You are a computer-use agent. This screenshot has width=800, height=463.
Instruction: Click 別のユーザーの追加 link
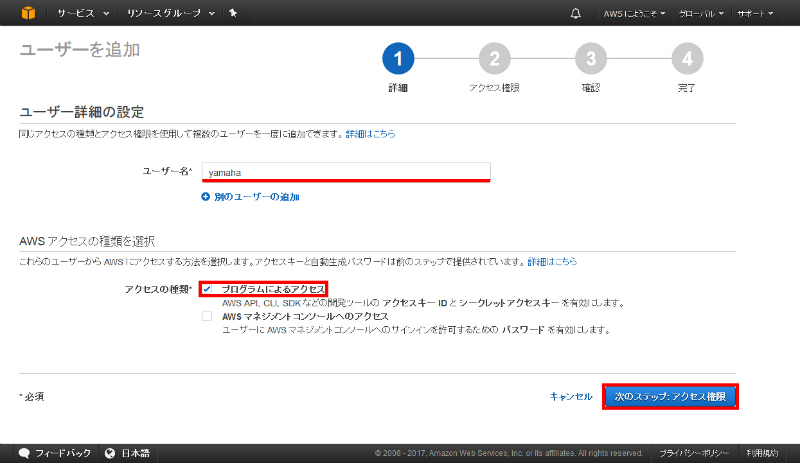[257, 197]
